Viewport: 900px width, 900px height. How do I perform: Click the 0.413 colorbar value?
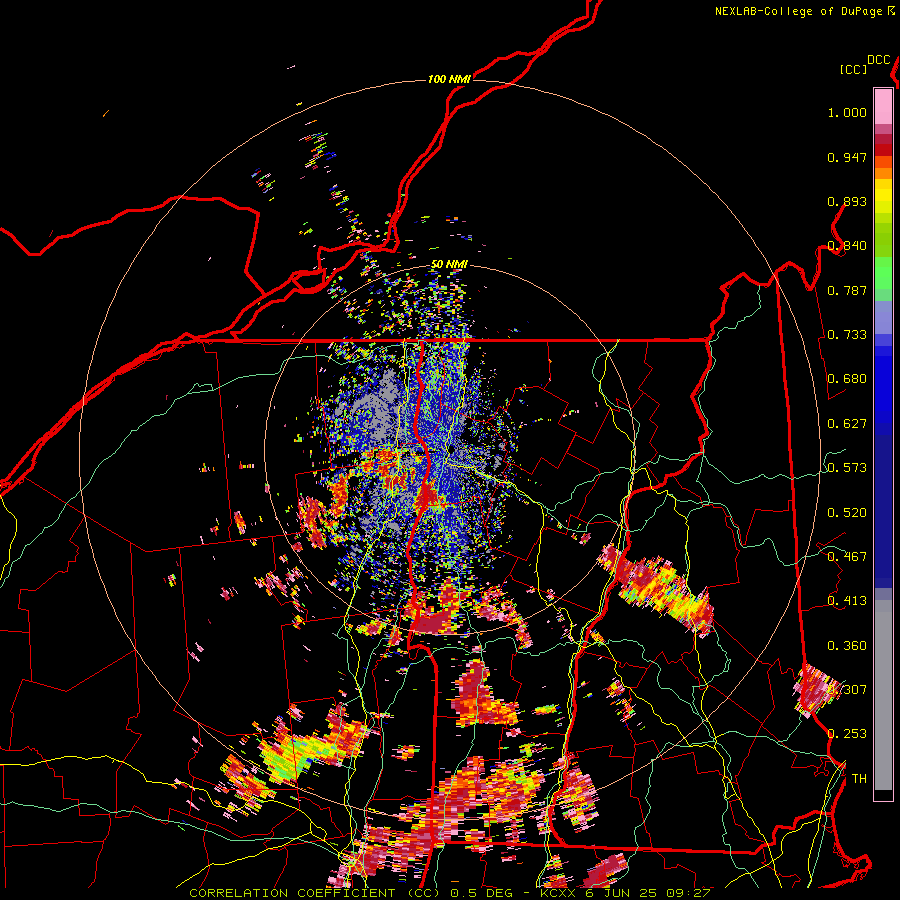click(x=847, y=601)
